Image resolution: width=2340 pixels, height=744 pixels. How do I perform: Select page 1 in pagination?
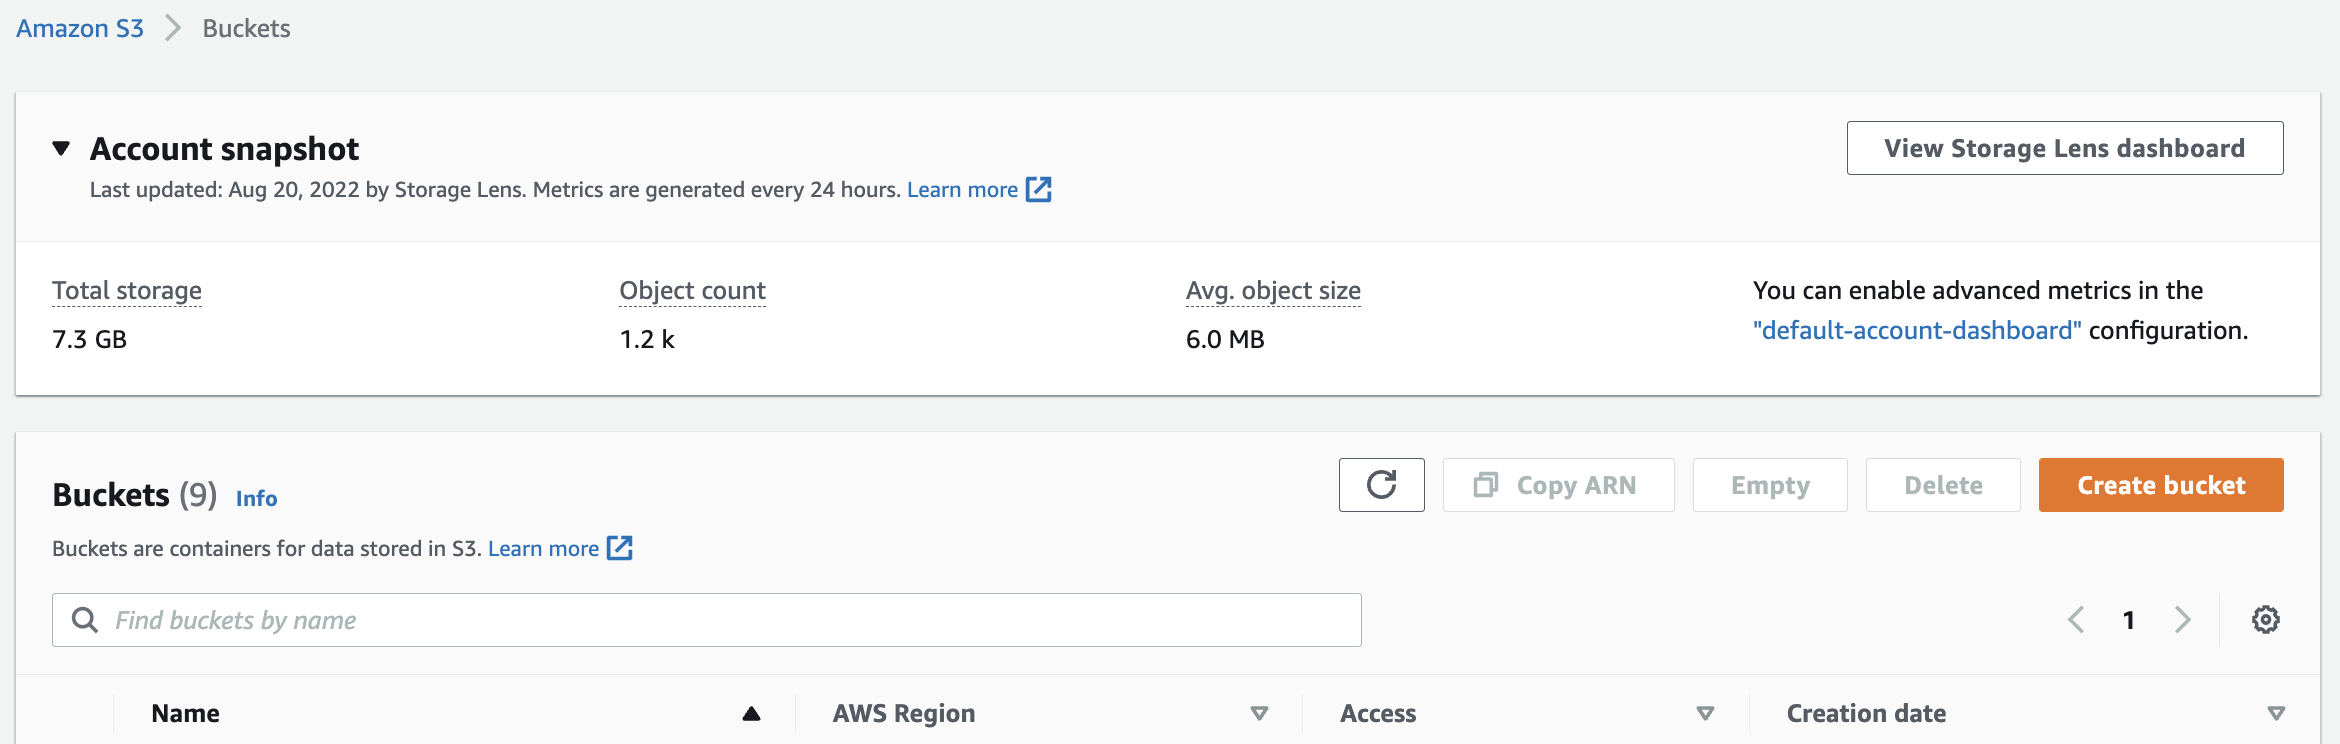2129,620
